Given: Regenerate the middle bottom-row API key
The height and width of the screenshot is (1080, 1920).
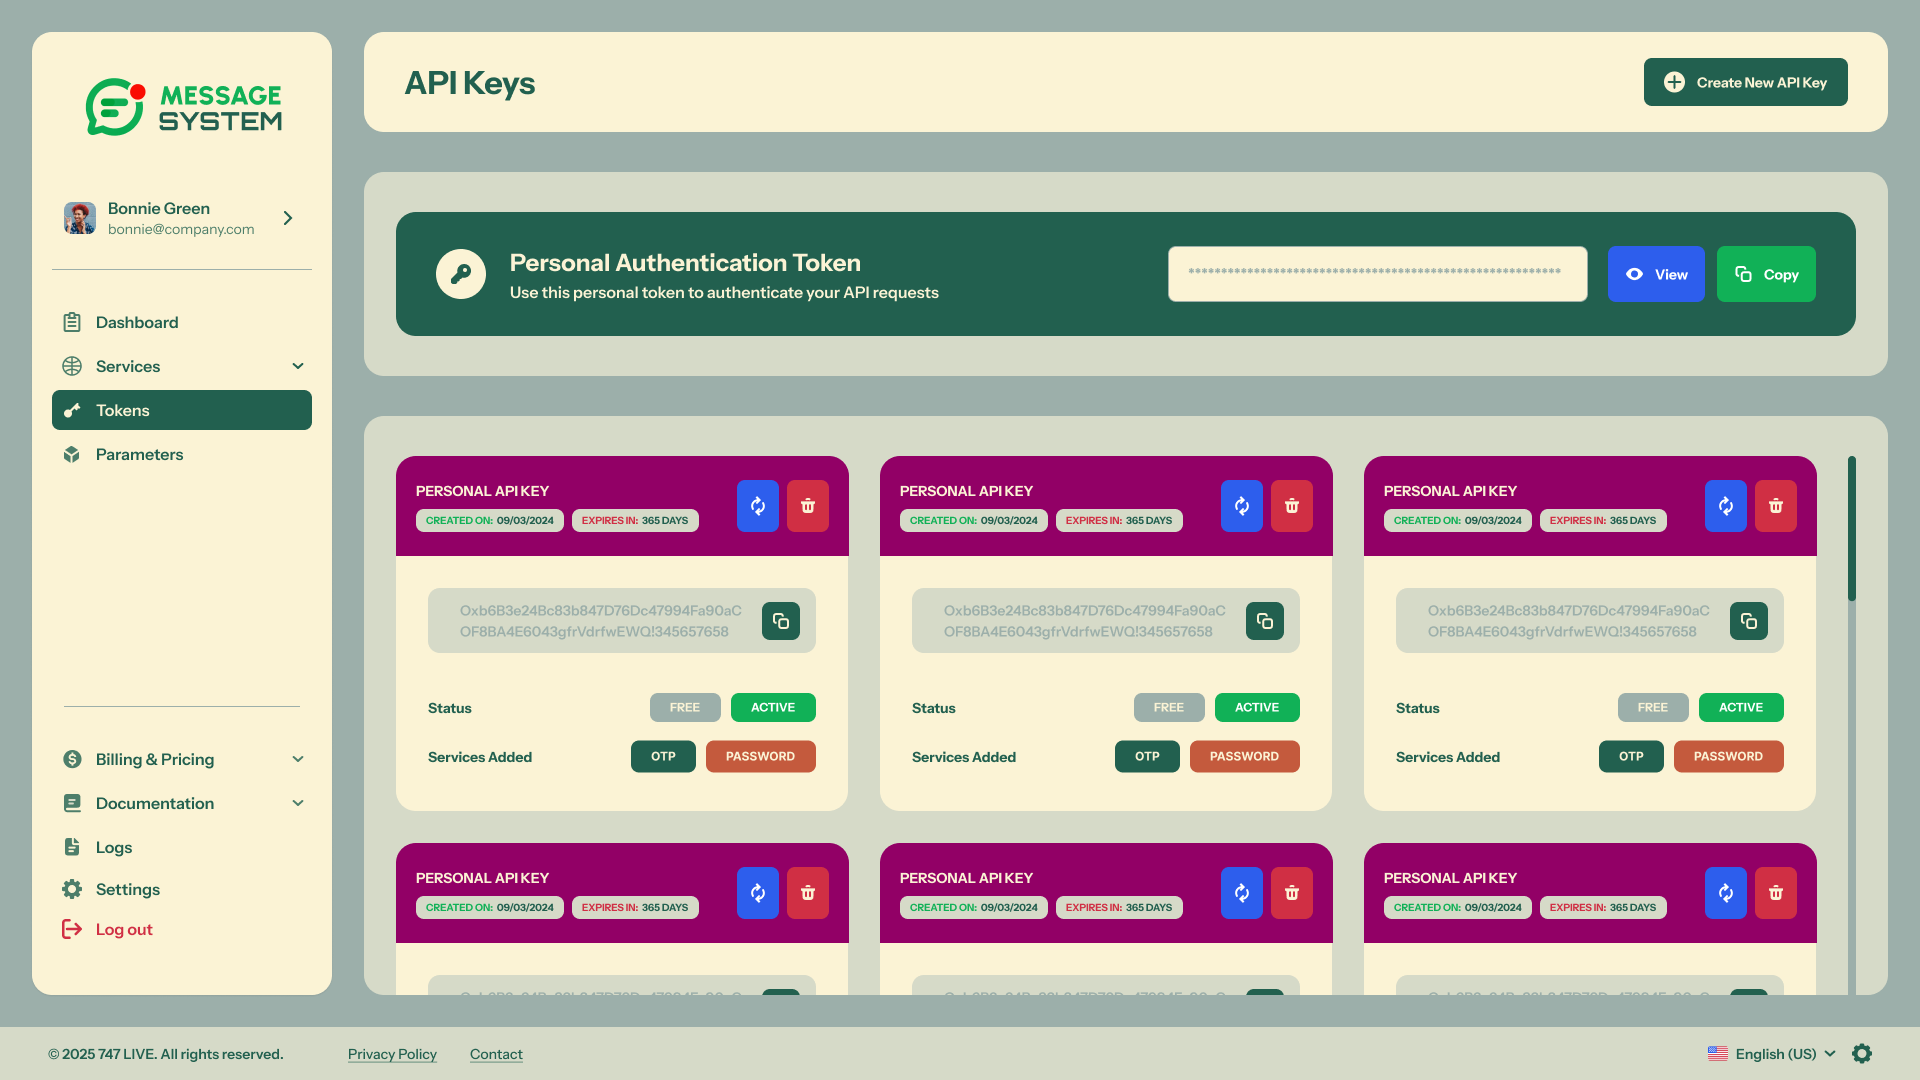Looking at the screenshot, I should point(1242,893).
